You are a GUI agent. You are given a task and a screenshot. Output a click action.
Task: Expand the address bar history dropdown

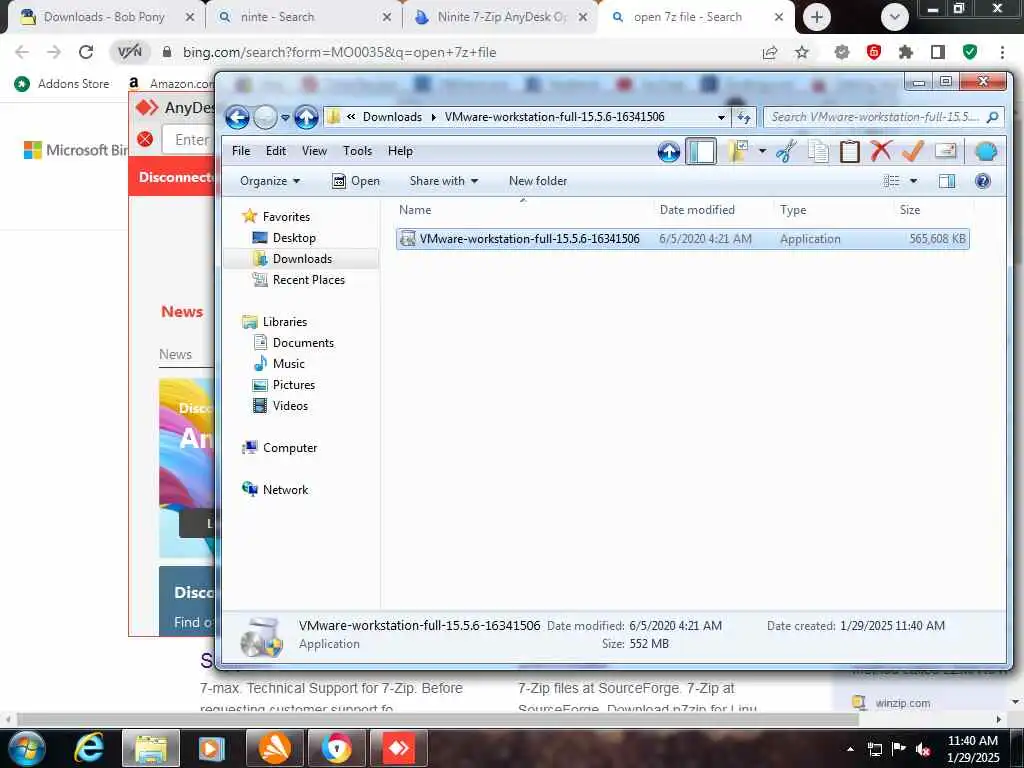click(x=721, y=118)
